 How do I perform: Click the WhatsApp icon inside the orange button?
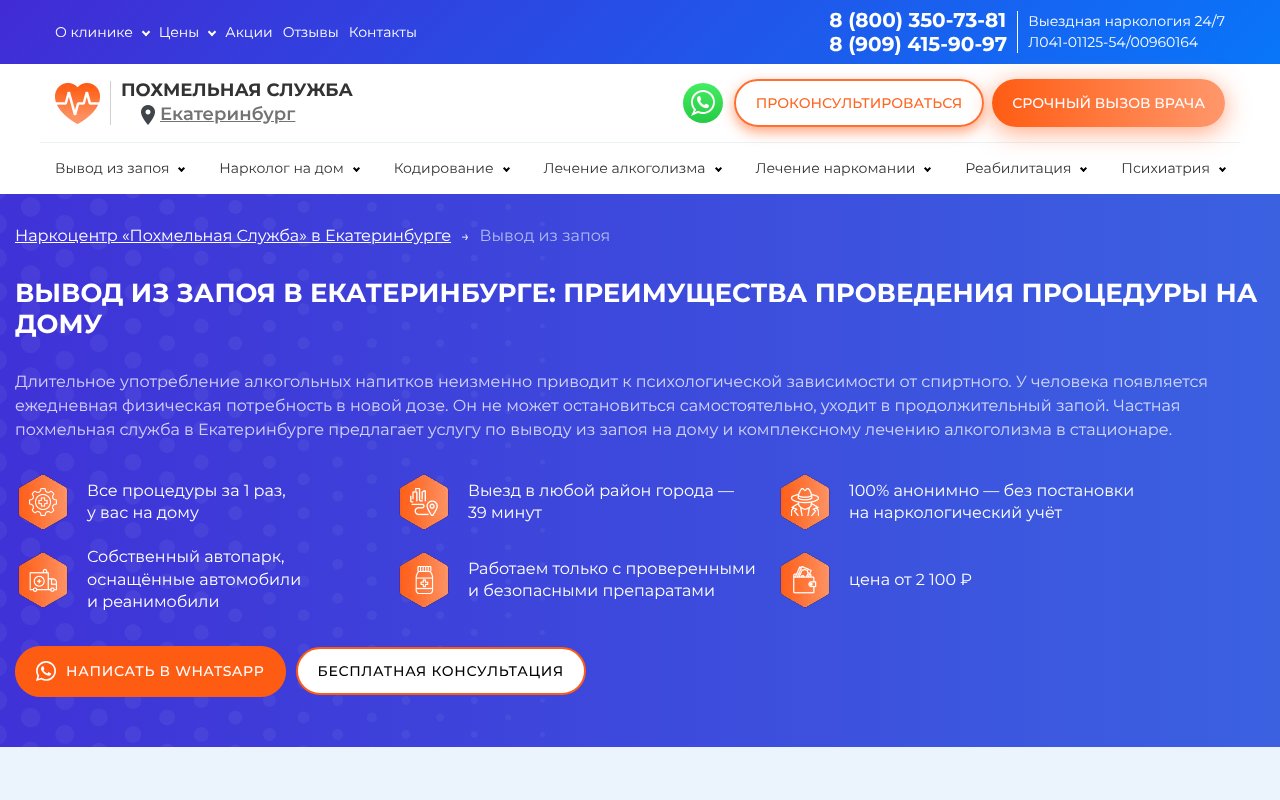45,671
